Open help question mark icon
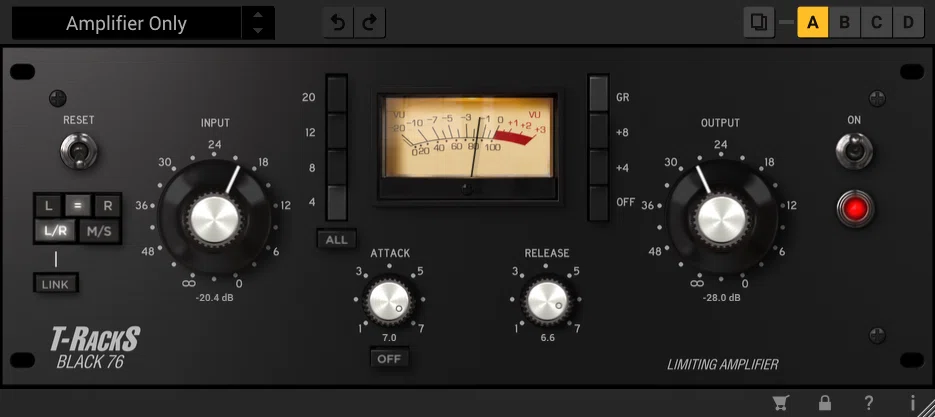The height and width of the screenshot is (417, 935). pyautogui.click(x=869, y=403)
